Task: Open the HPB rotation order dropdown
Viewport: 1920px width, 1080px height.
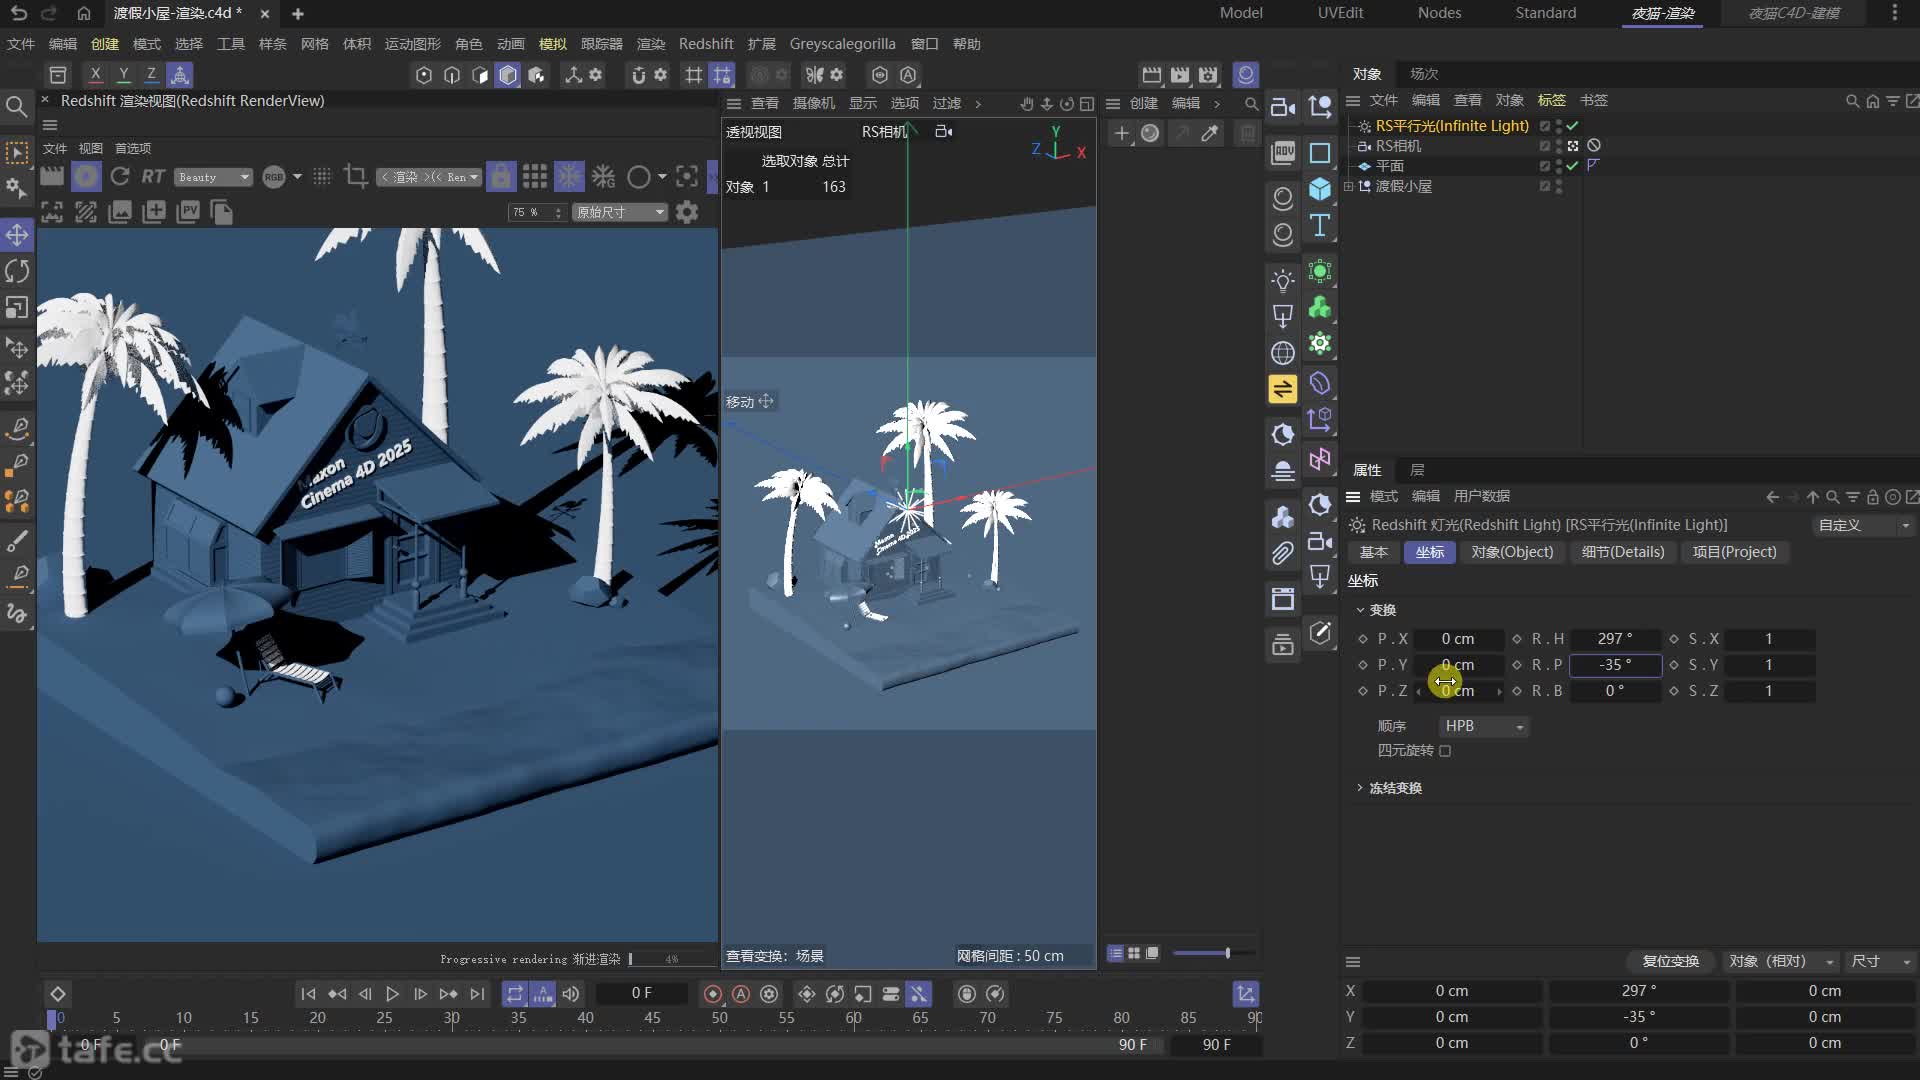Action: [1484, 726]
